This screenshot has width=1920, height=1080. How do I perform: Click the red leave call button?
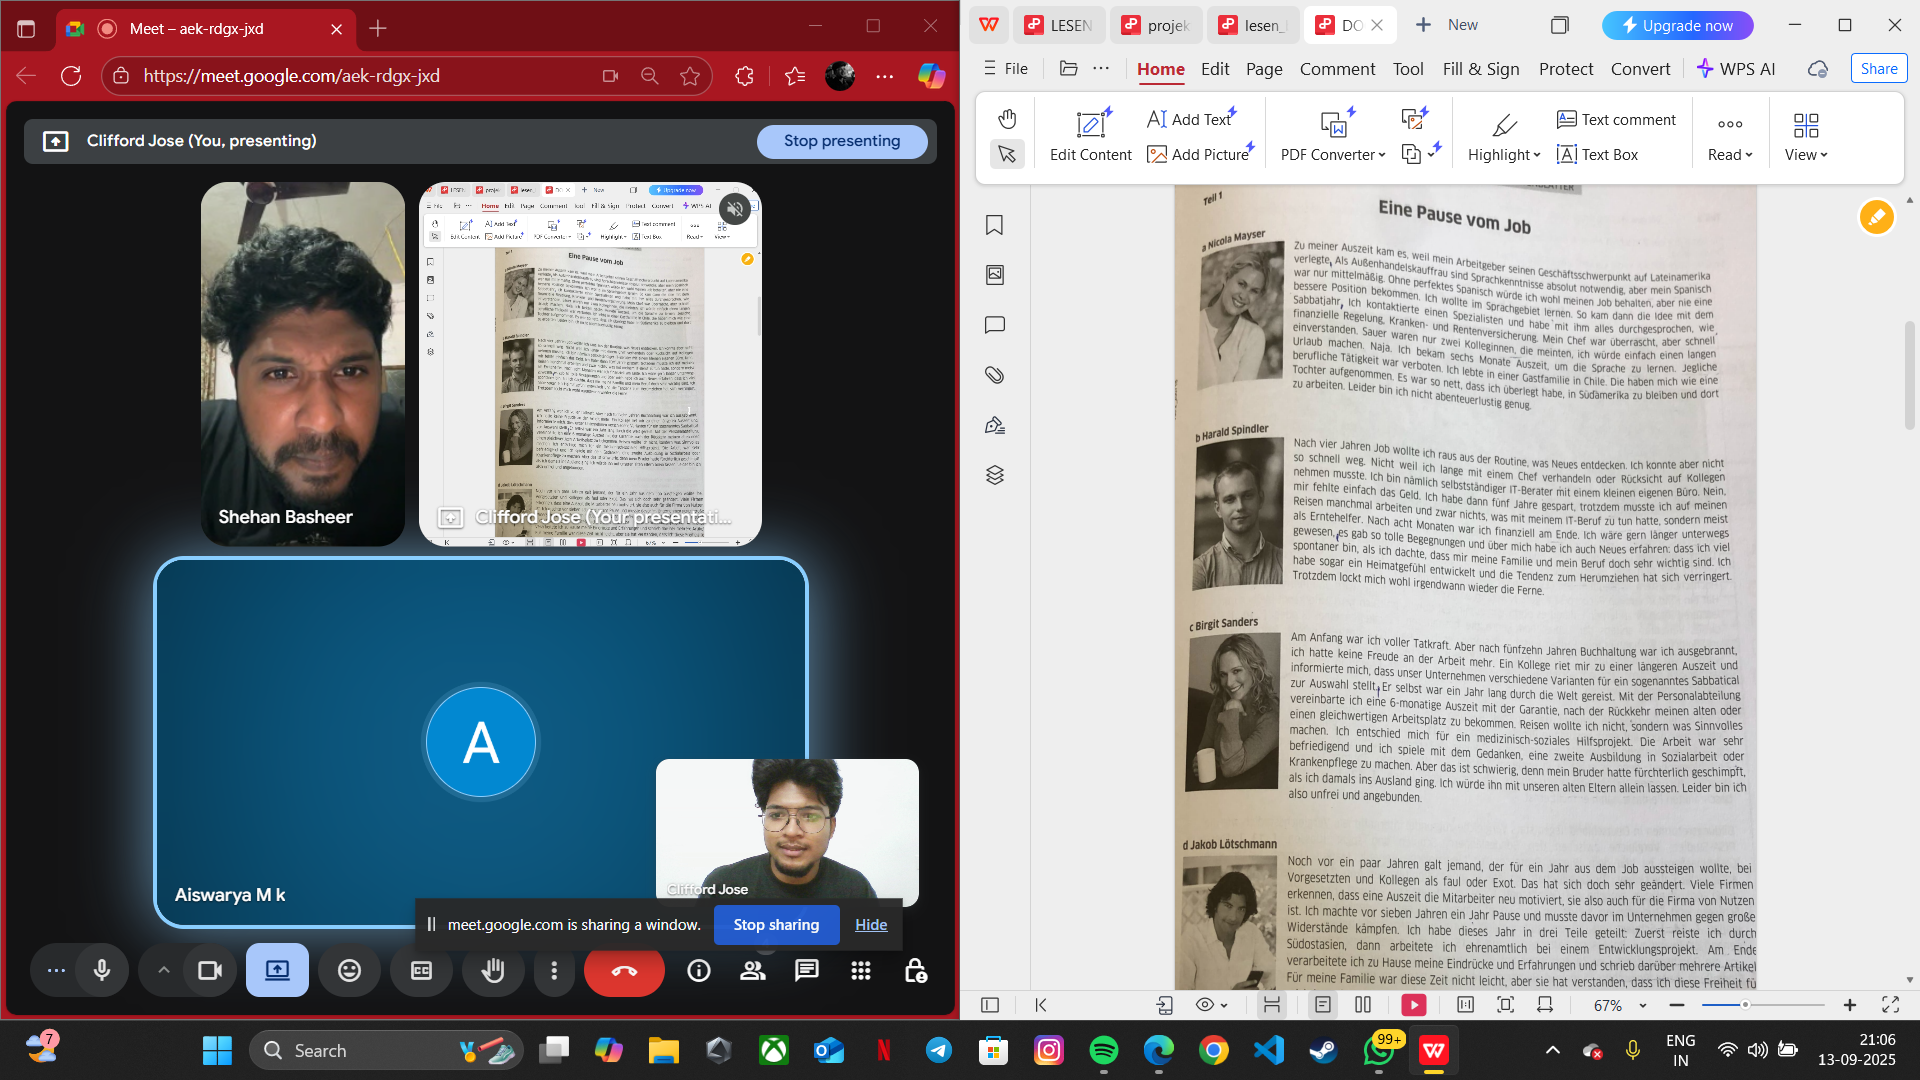(x=624, y=970)
